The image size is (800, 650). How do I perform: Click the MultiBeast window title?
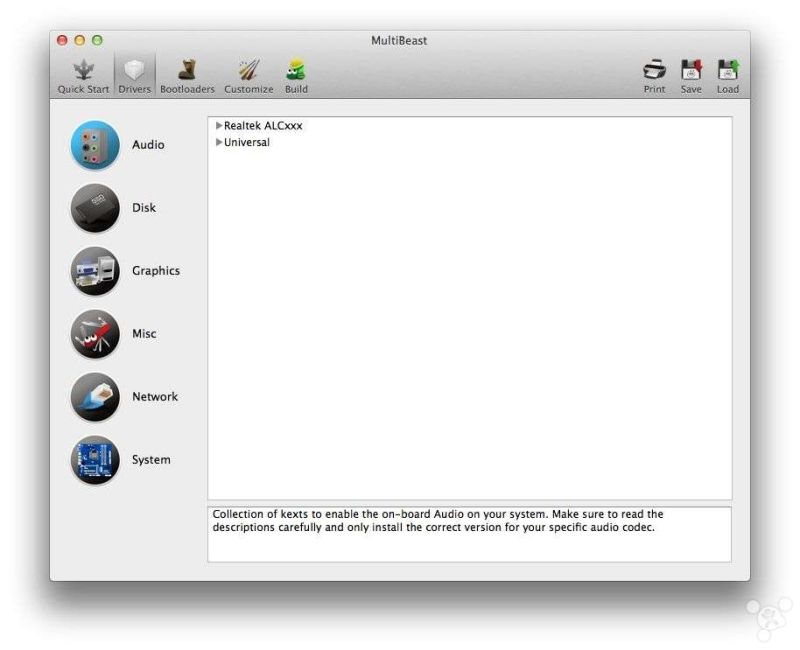[x=399, y=41]
